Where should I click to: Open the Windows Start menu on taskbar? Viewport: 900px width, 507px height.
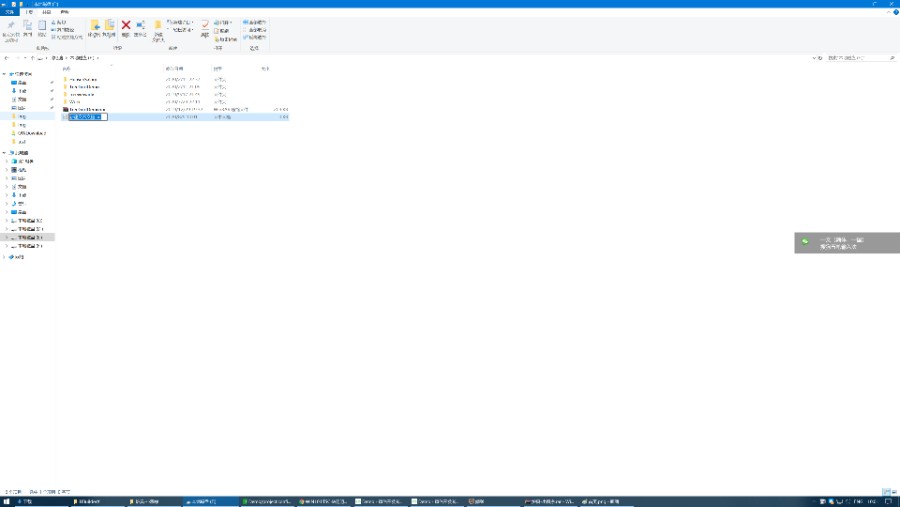7,501
